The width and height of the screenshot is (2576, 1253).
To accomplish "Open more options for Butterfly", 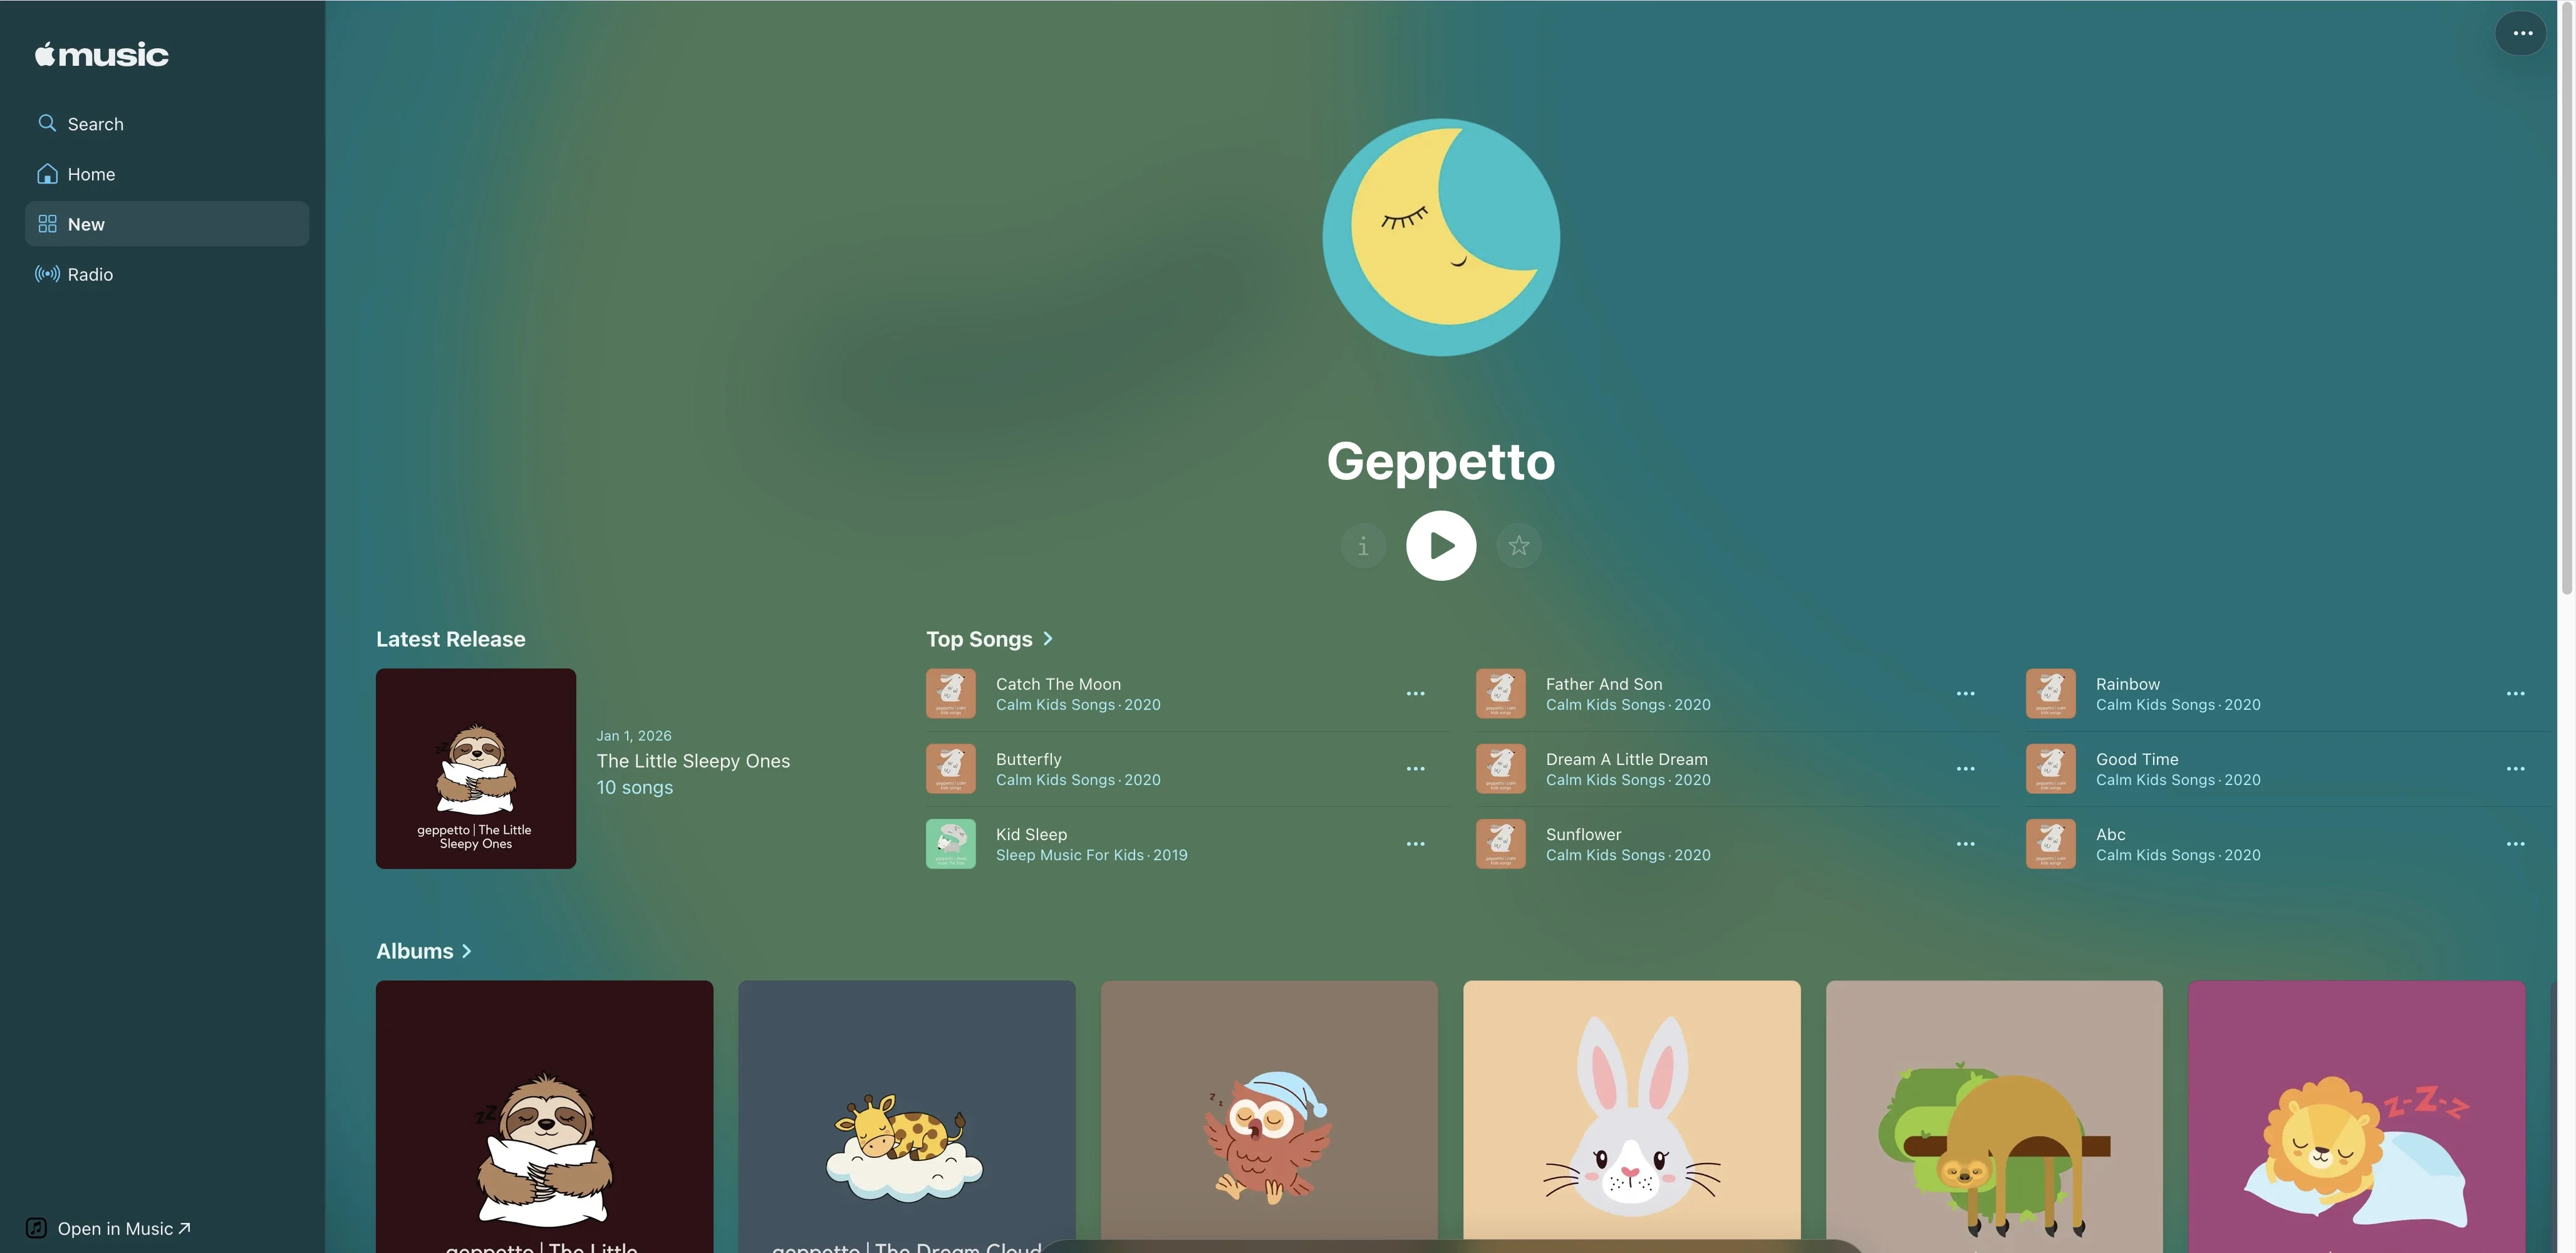I will click(x=1415, y=768).
